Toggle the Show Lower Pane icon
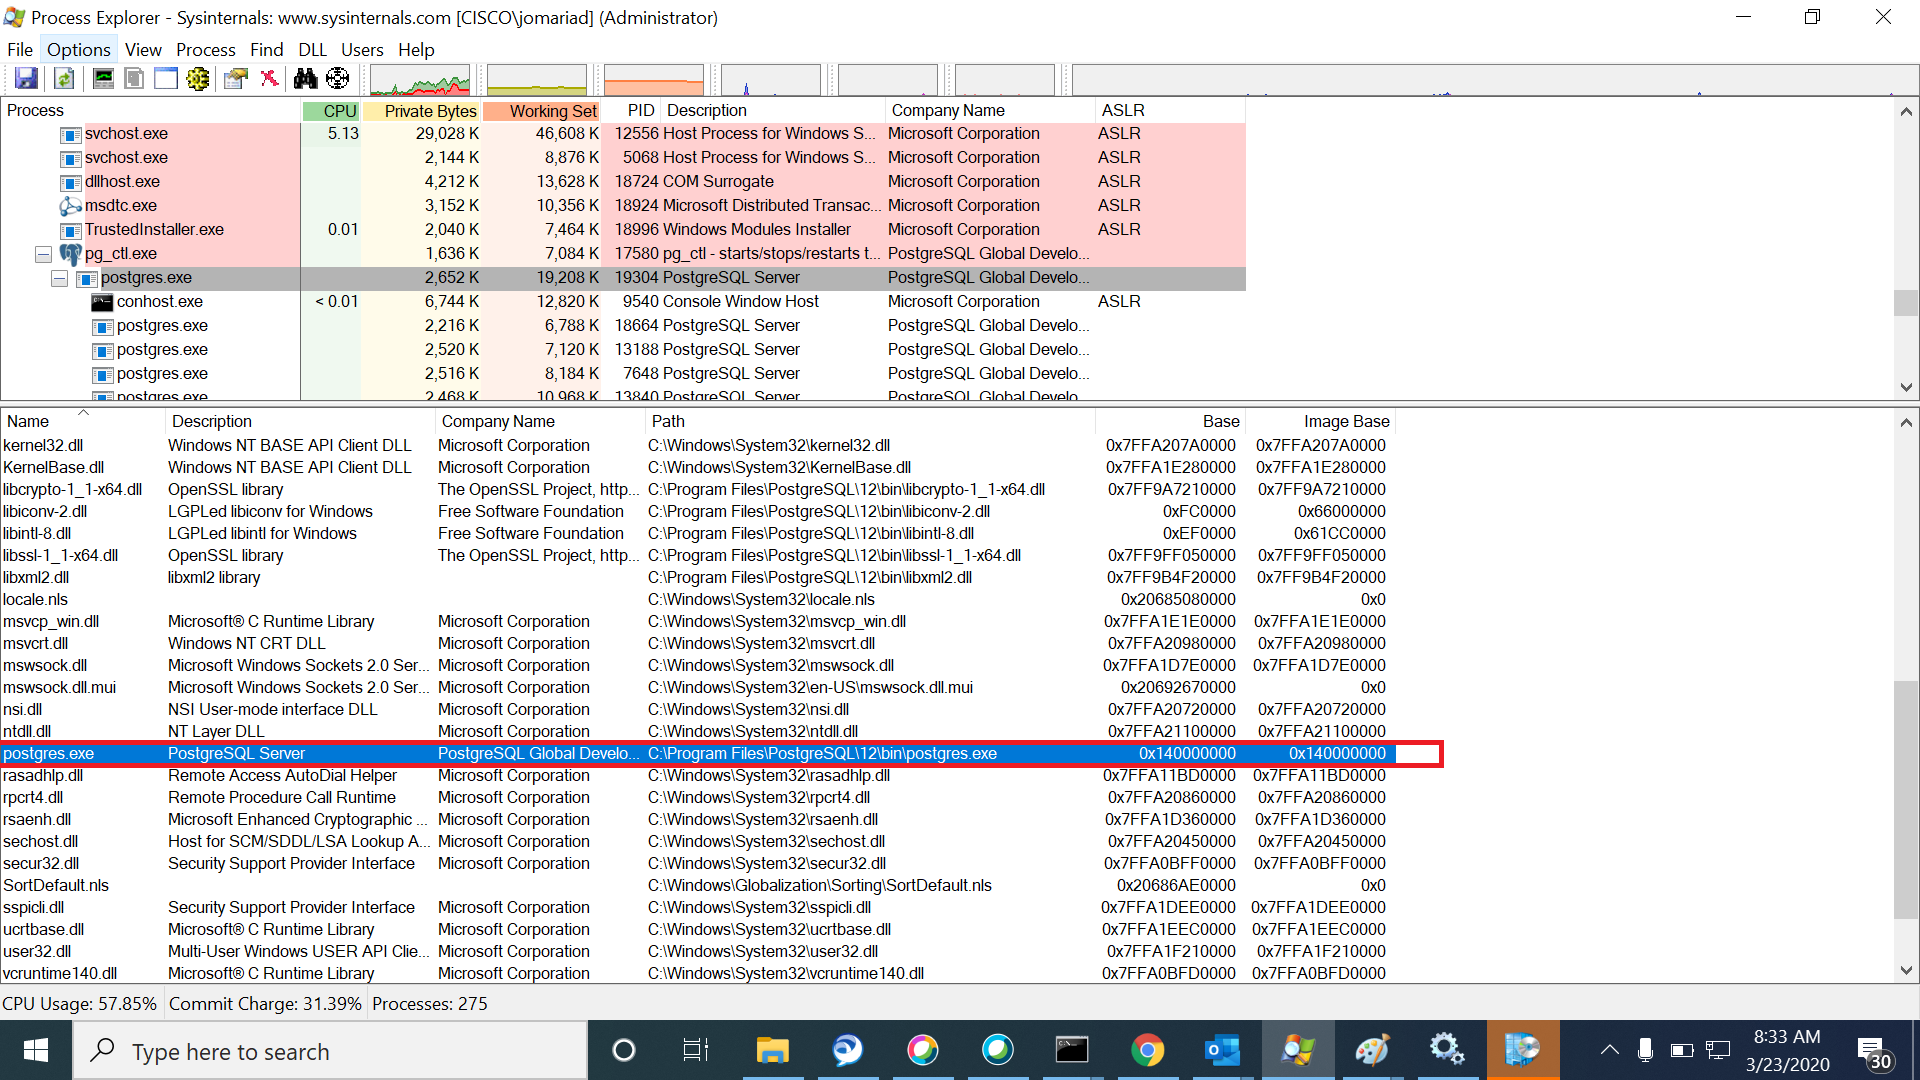The image size is (1920, 1080). pos(166,78)
